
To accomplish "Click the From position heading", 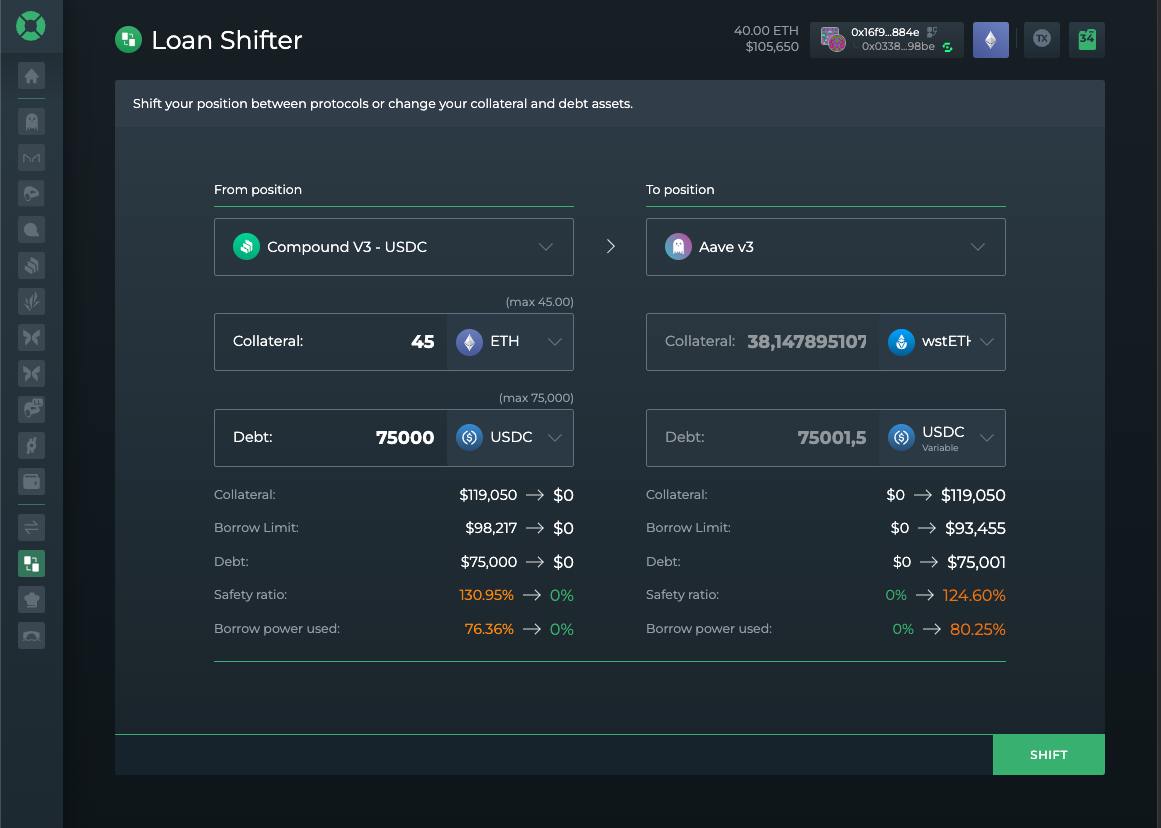I will pyautogui.click(x=258, y=190).
